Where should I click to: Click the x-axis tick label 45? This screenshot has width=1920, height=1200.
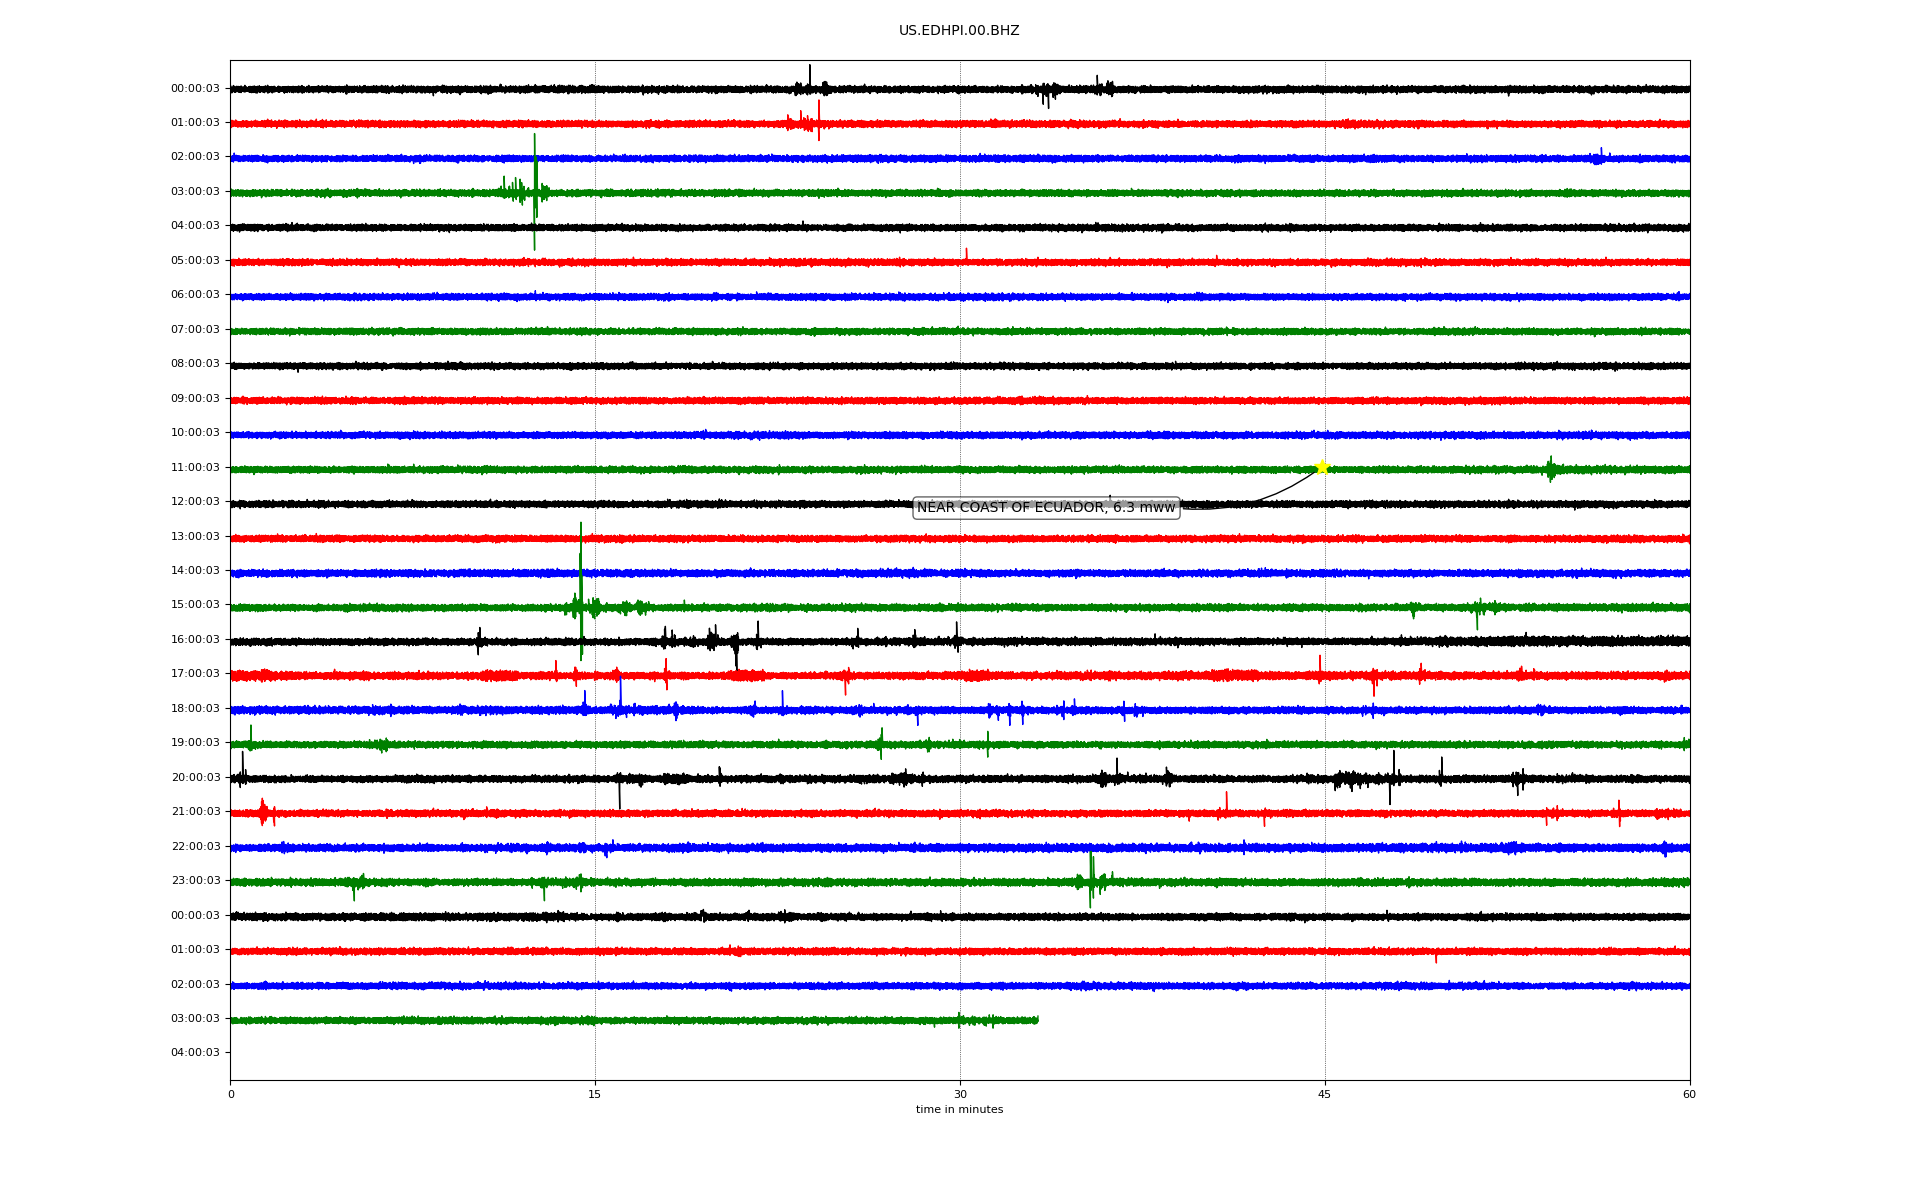click(x=1325, y=1095)
